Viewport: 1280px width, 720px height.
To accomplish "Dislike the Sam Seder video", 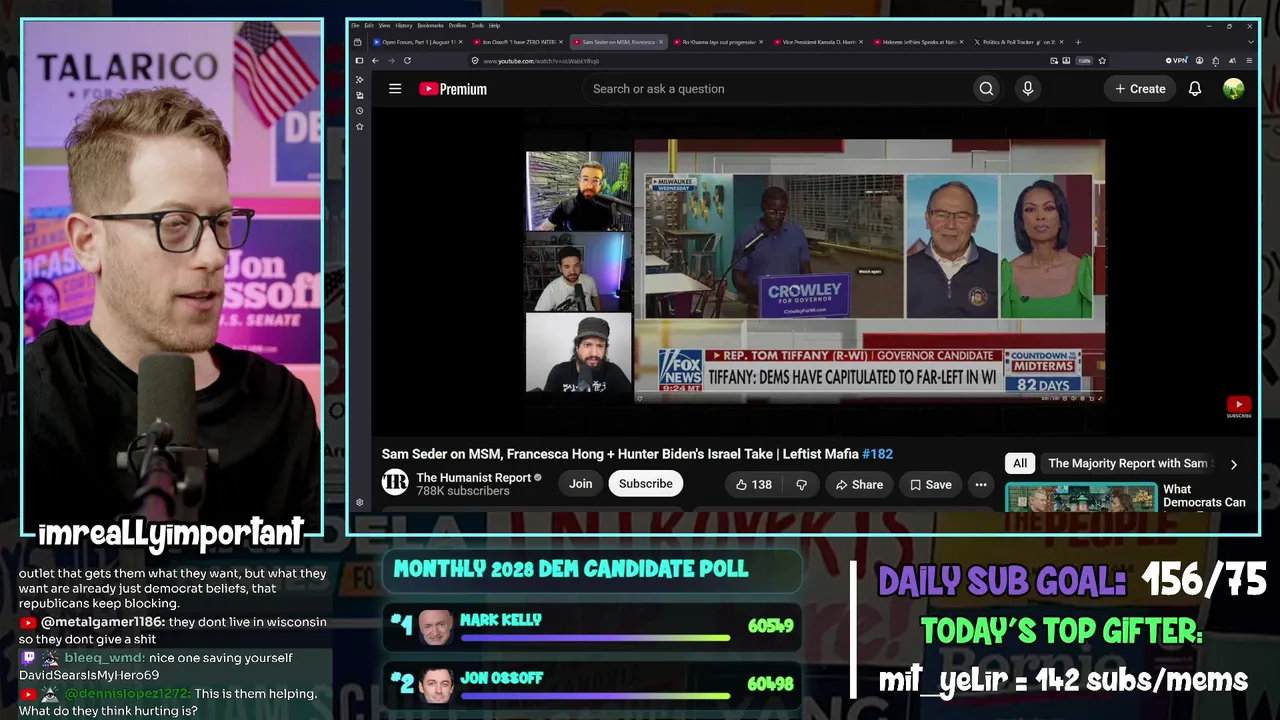I will click(x=801, y=484).
